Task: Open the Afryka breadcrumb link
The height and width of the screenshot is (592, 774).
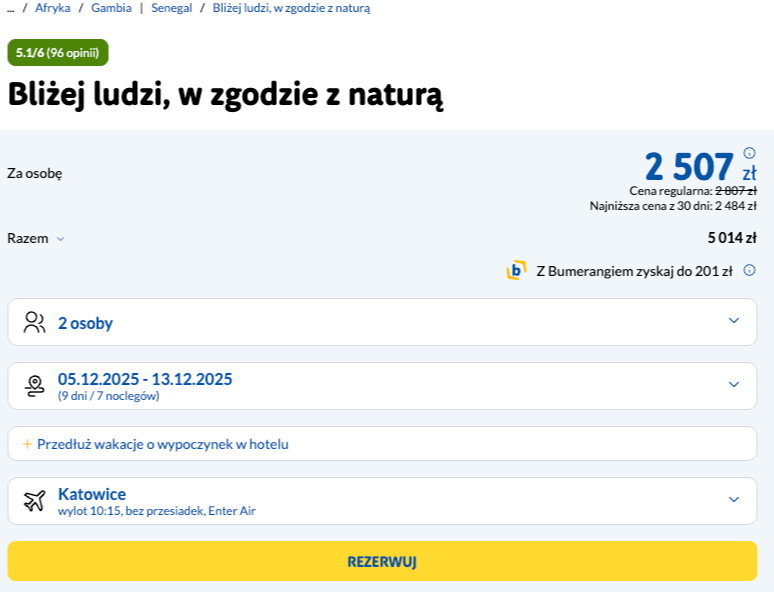Action: point(52,8)
